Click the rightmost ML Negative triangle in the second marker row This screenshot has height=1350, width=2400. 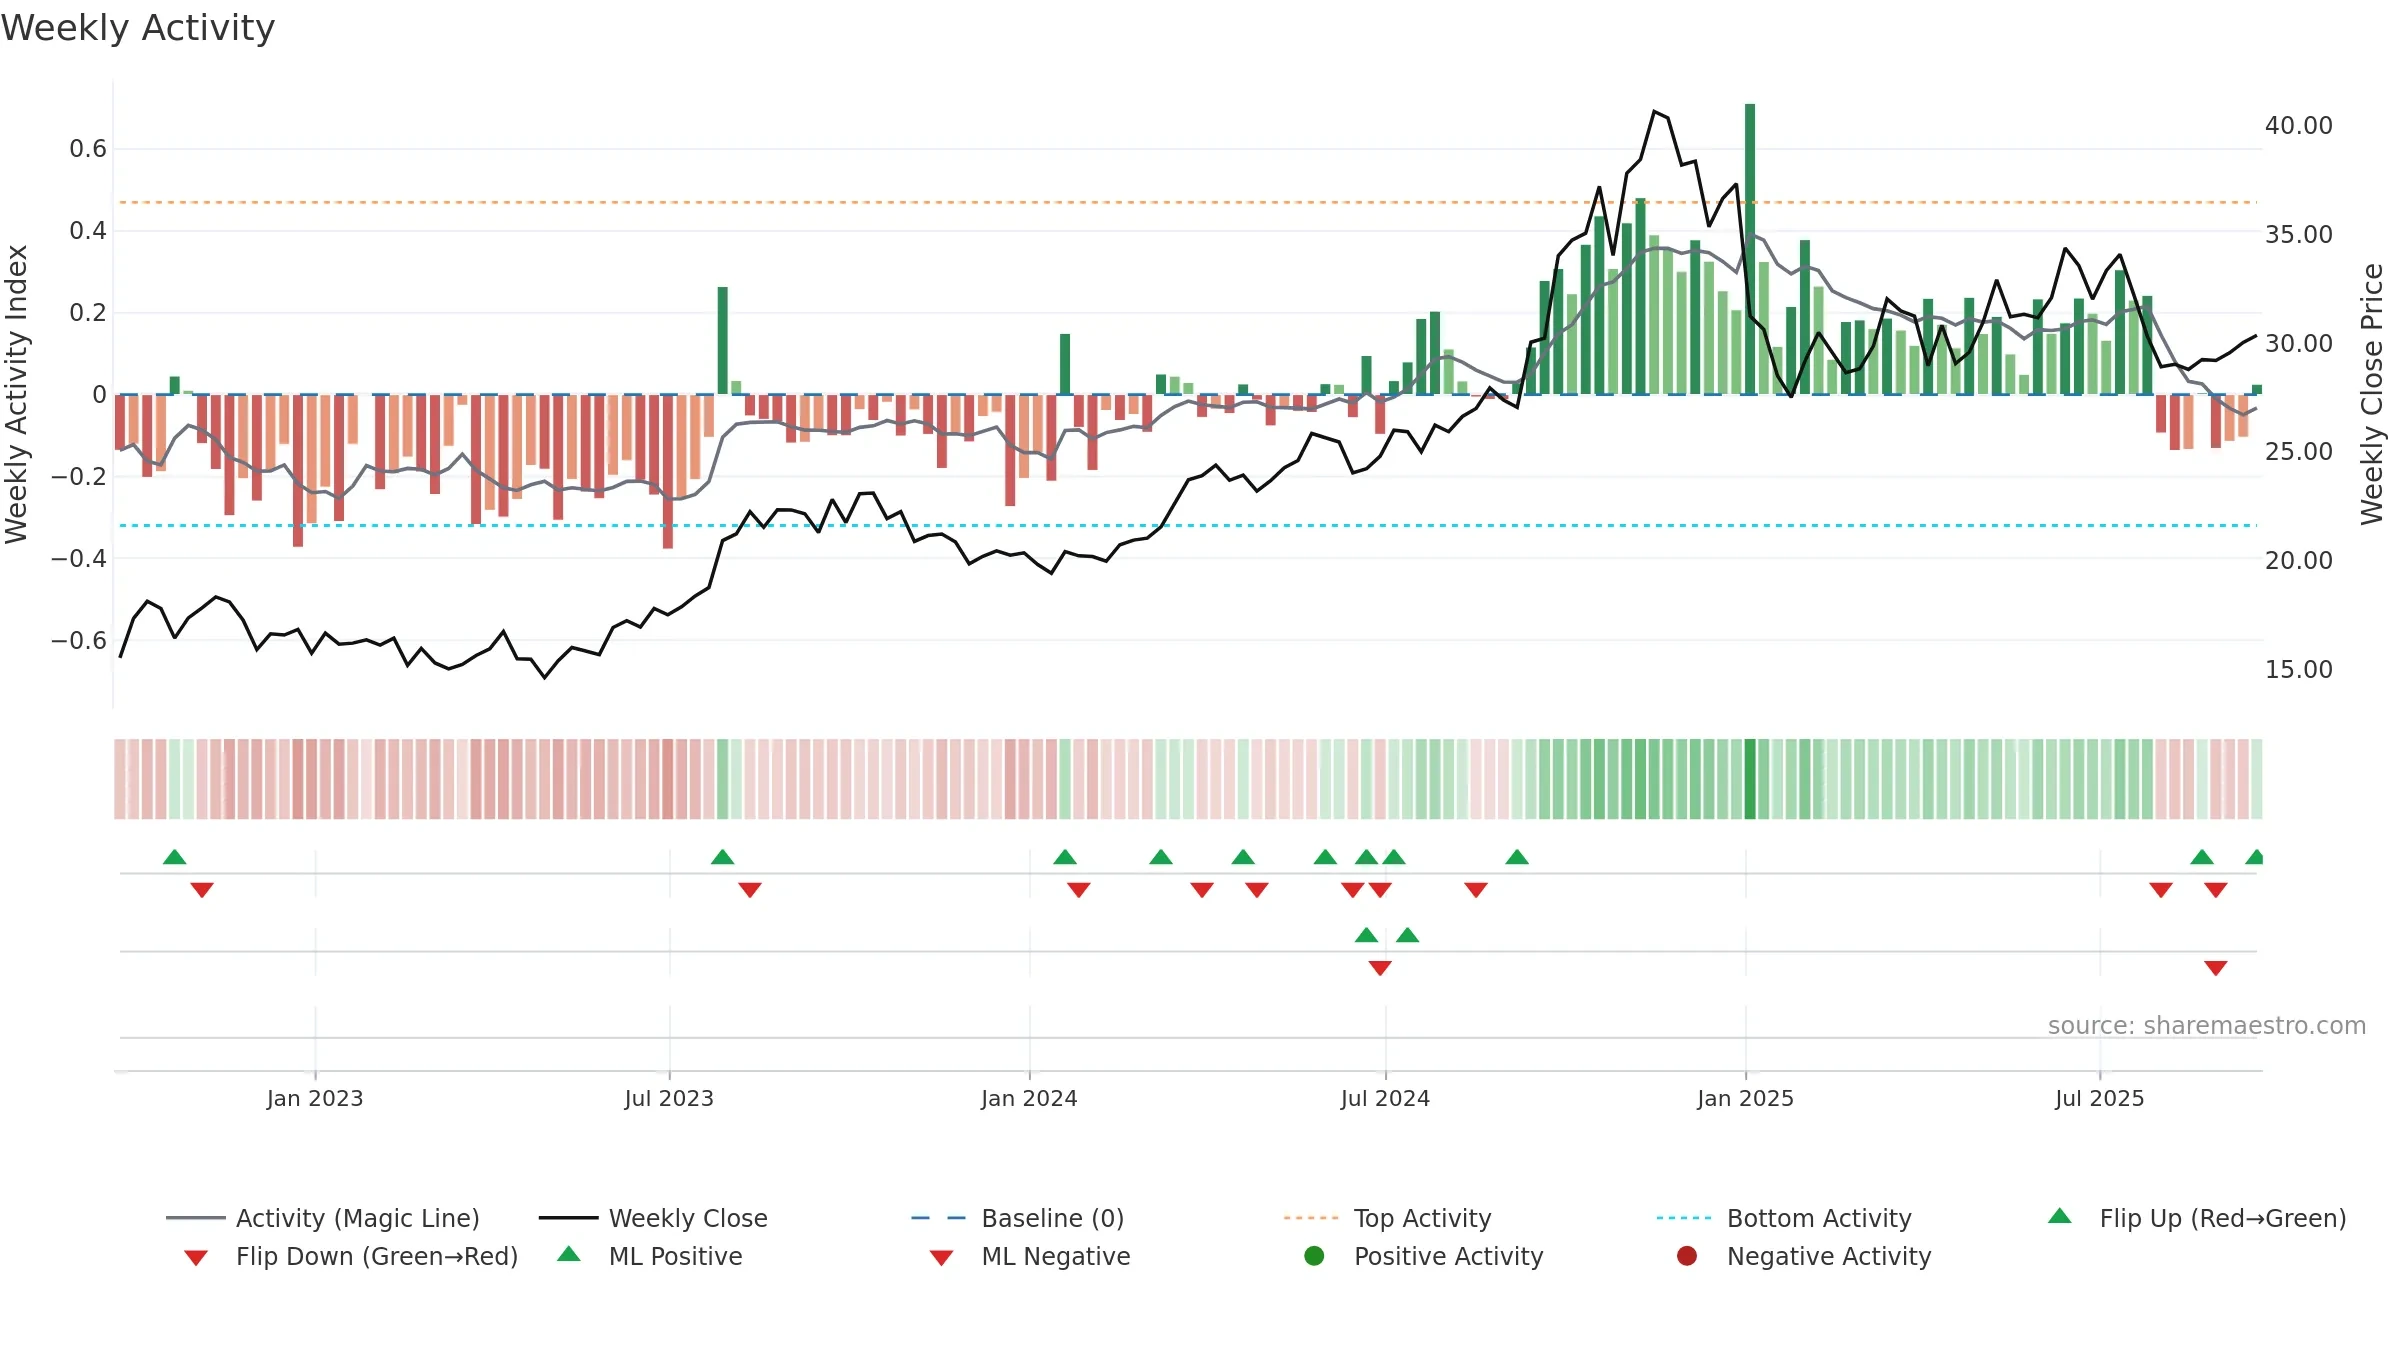(x=2216, y=968)
